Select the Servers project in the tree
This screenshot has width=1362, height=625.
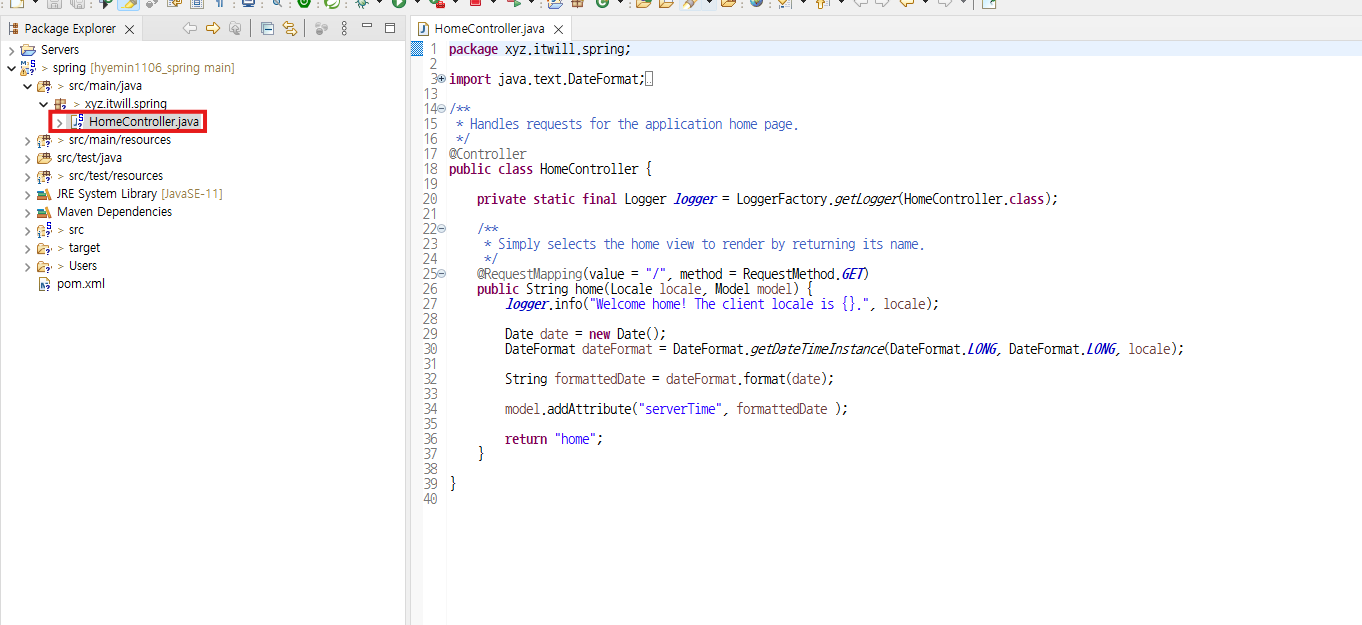coord(59,50)
